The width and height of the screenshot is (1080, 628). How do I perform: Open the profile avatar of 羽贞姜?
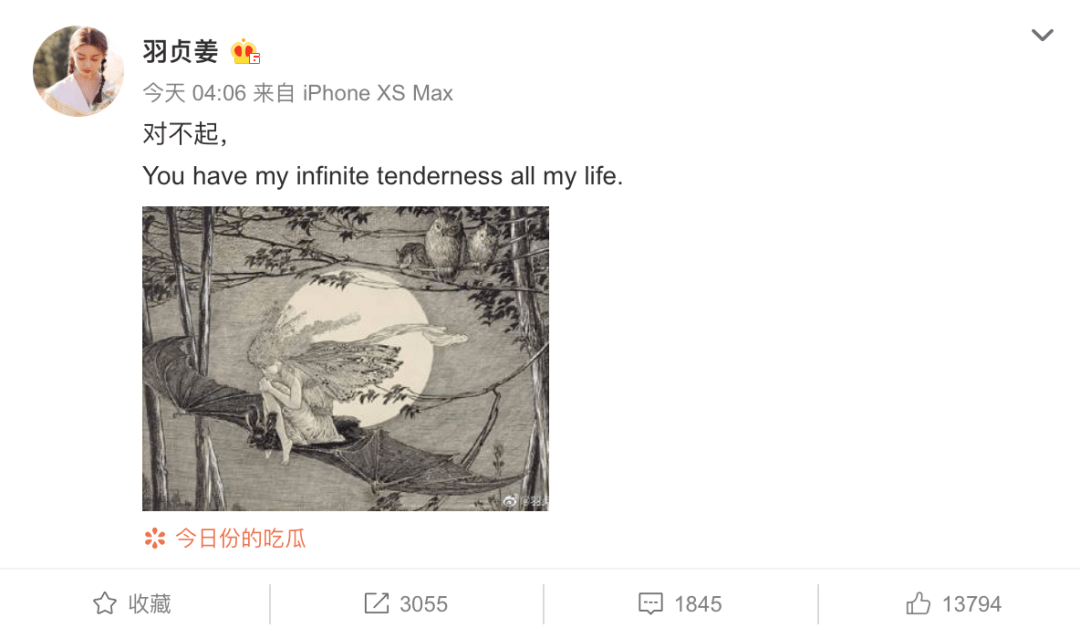(78, 71)
